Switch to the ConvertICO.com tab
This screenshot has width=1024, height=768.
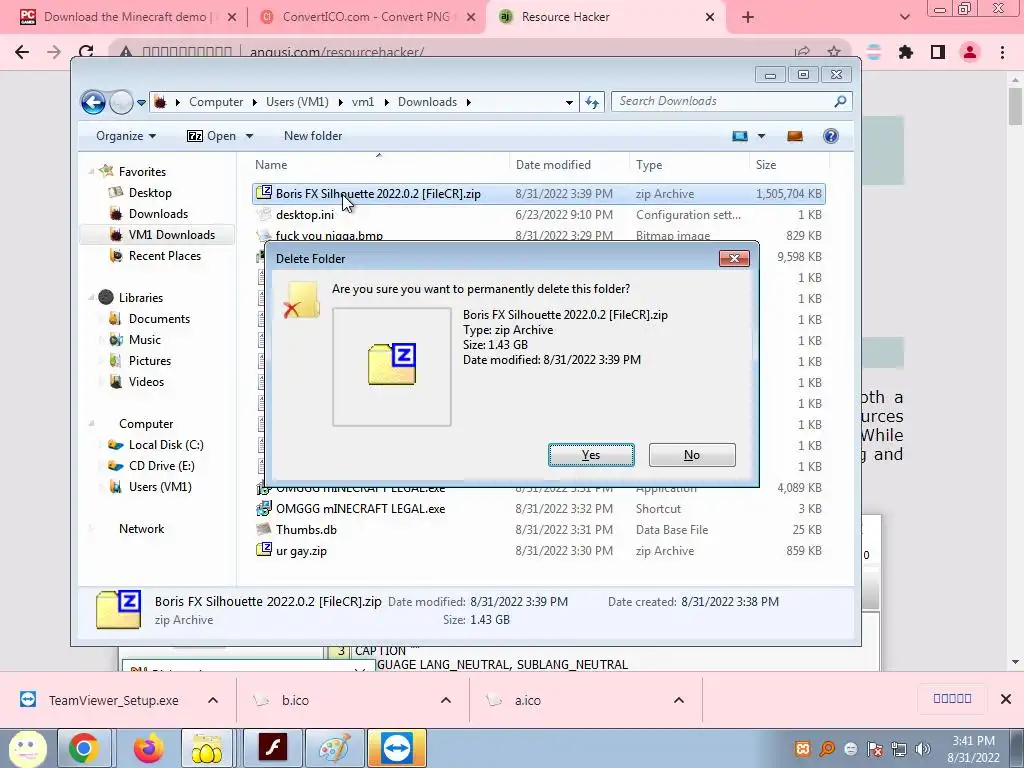point(366,17)
